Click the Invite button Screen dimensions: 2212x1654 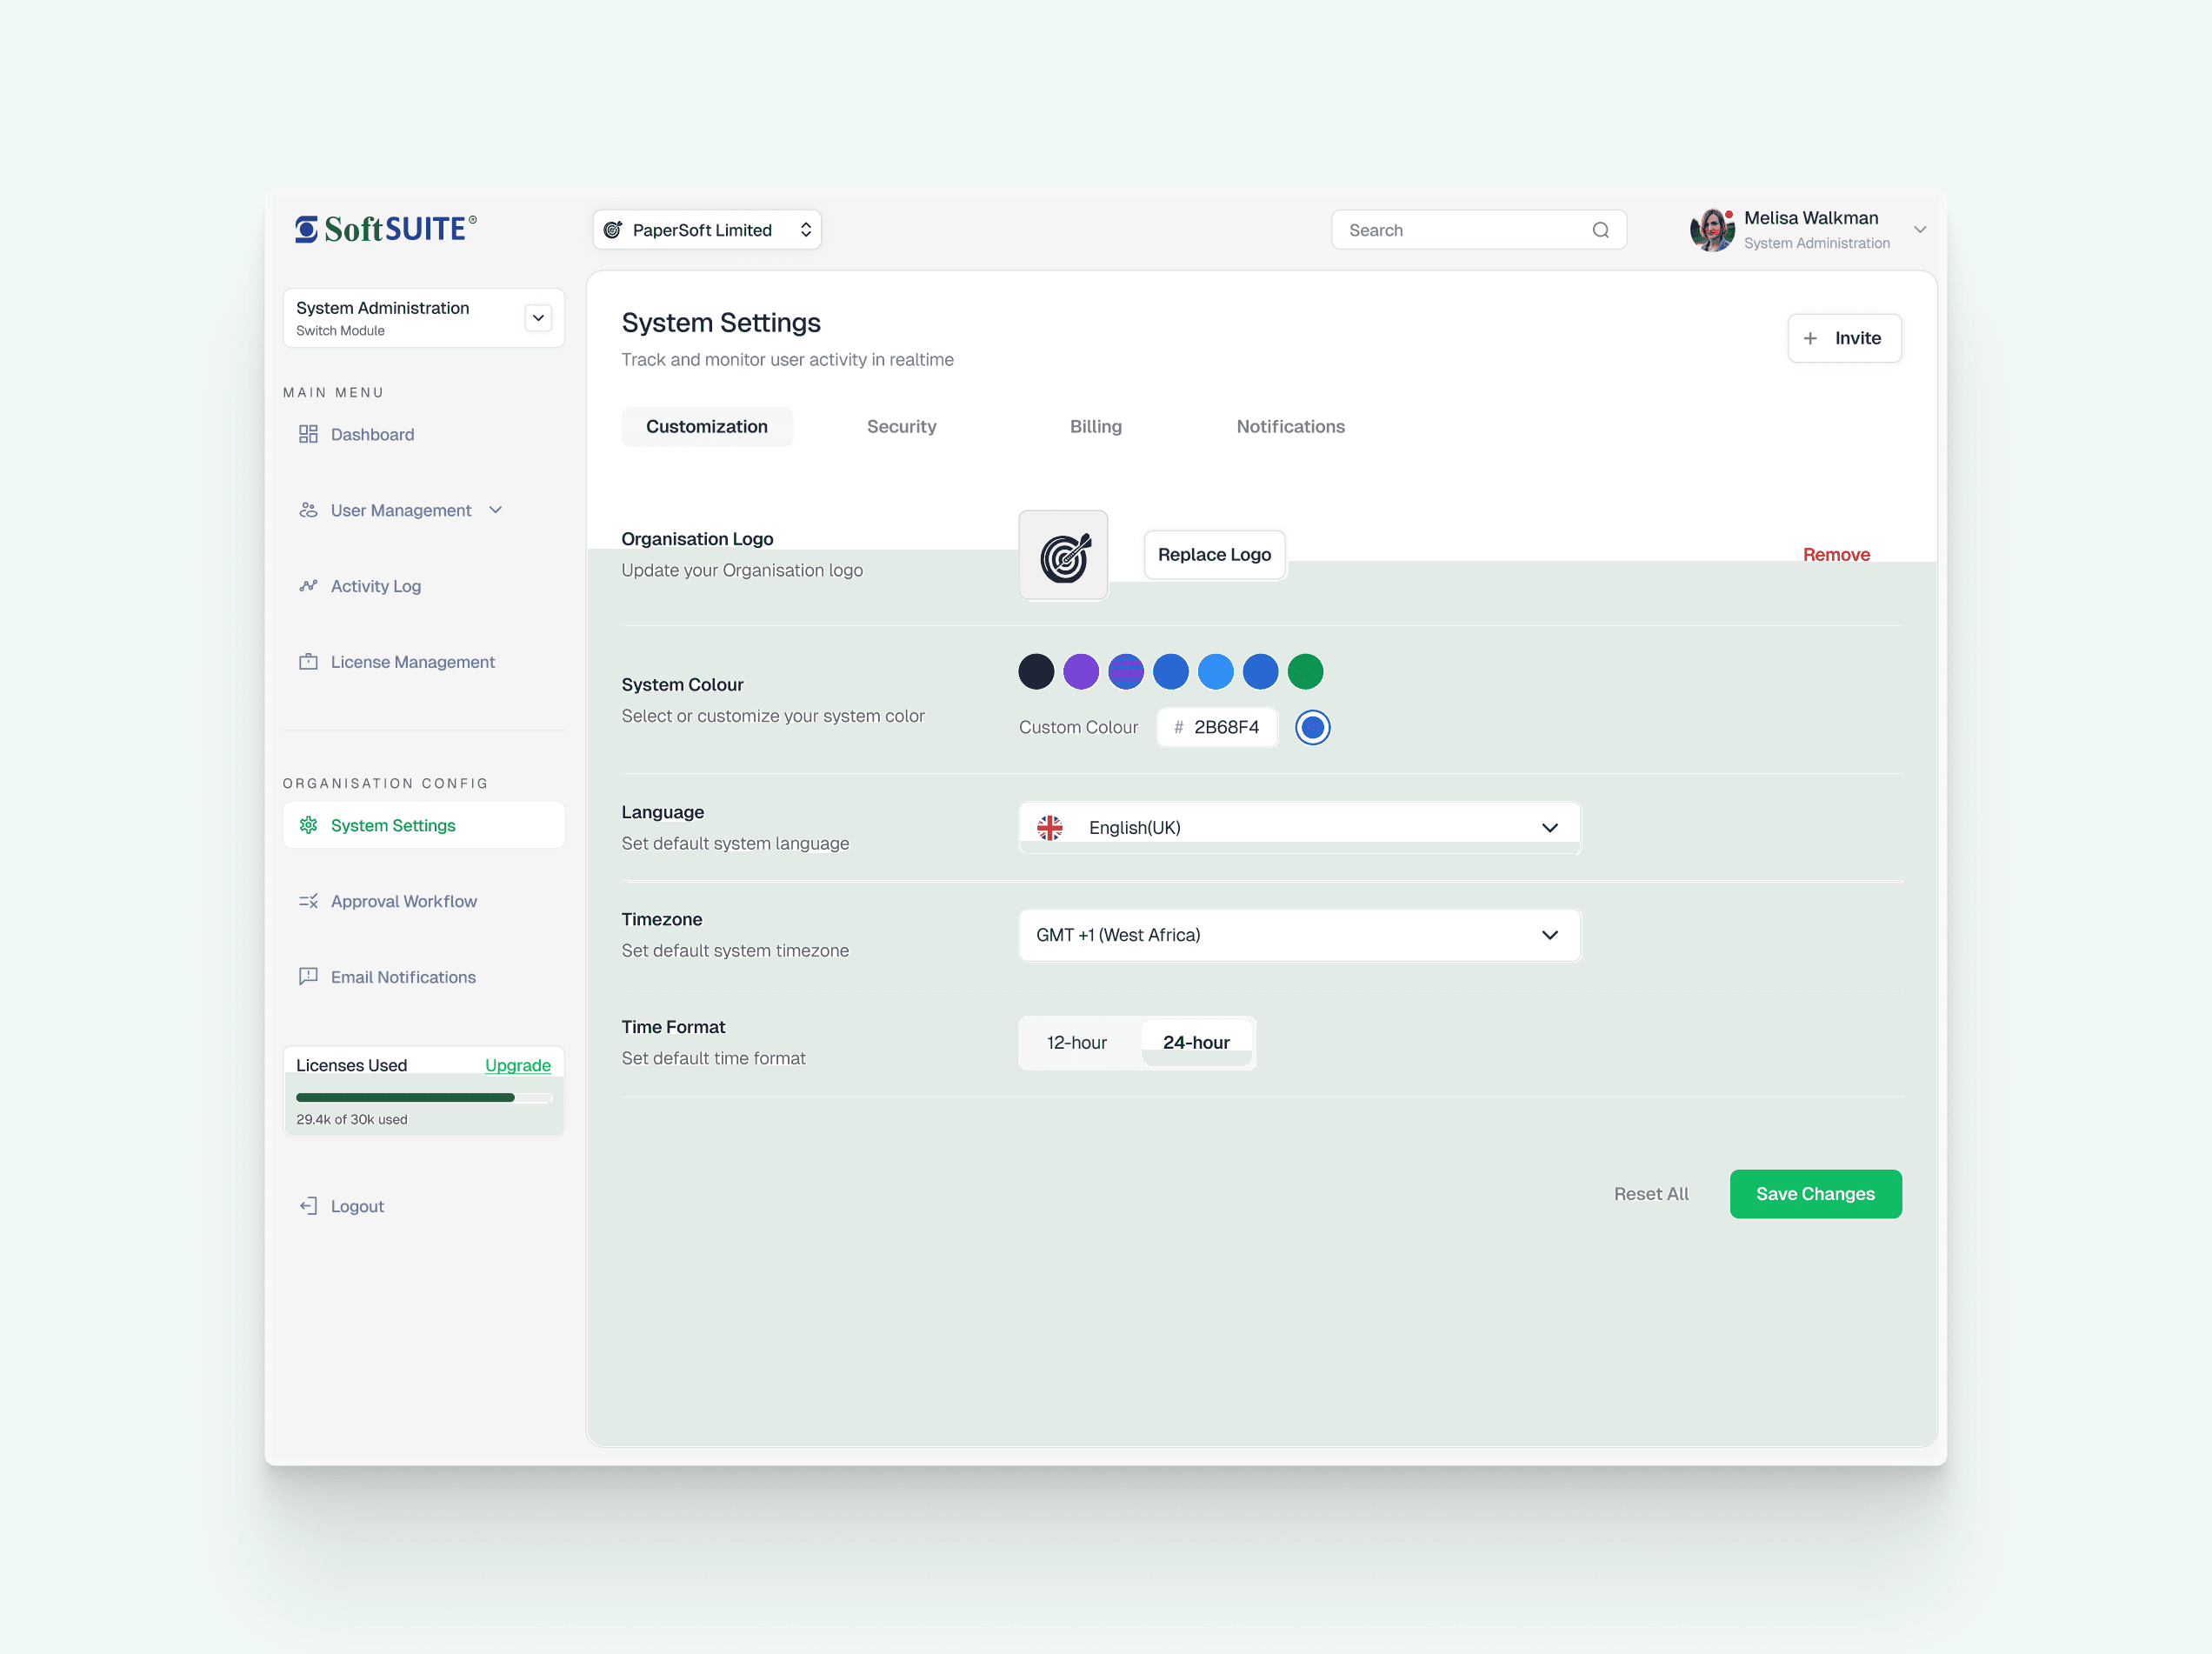coord(1844,338)
